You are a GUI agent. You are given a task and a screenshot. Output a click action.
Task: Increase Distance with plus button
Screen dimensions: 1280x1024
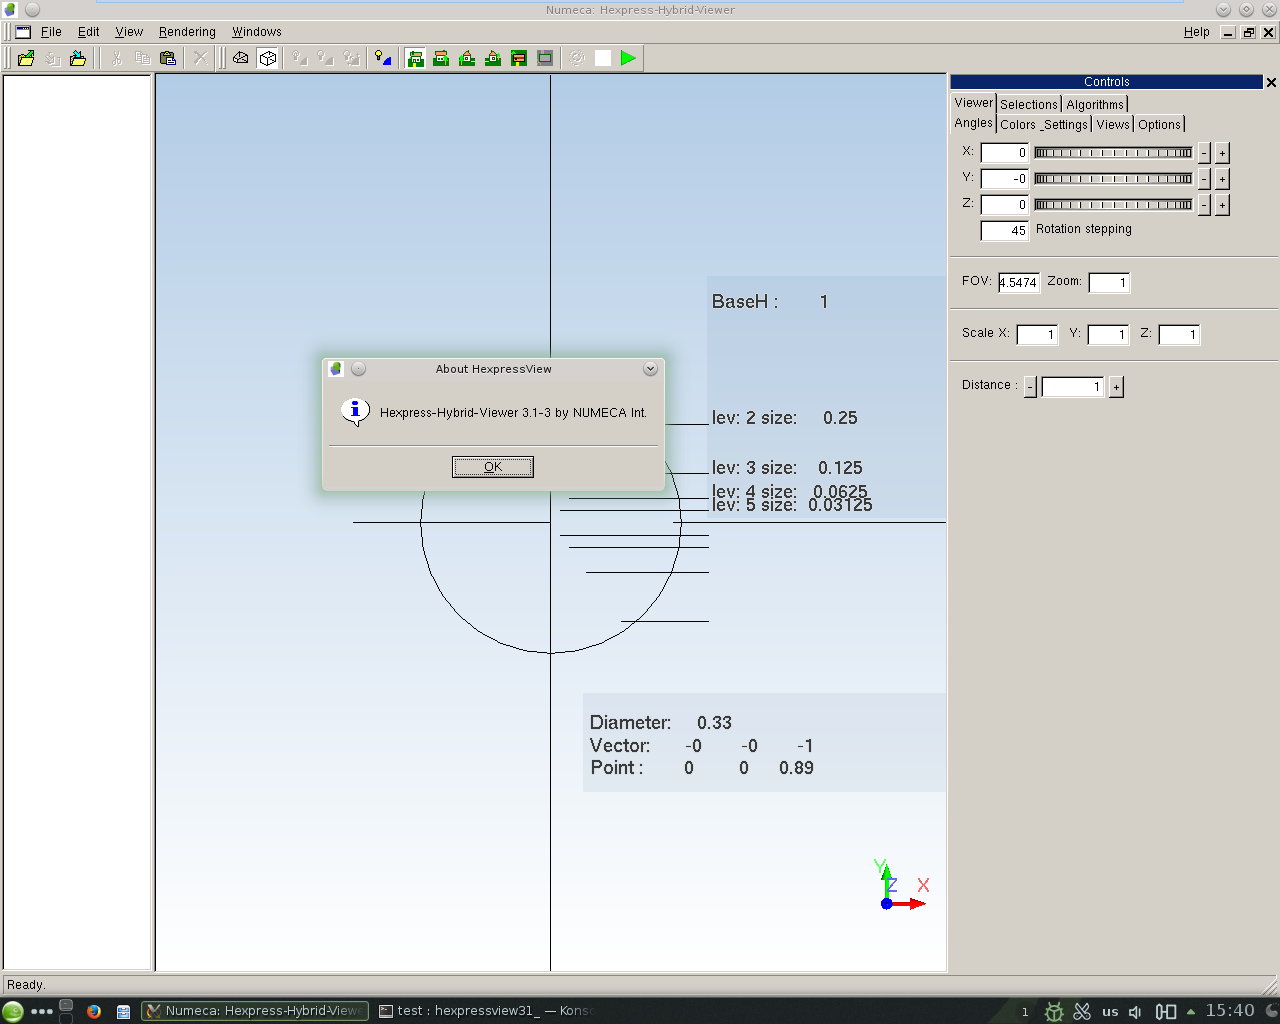click(x=1116, y=387)
